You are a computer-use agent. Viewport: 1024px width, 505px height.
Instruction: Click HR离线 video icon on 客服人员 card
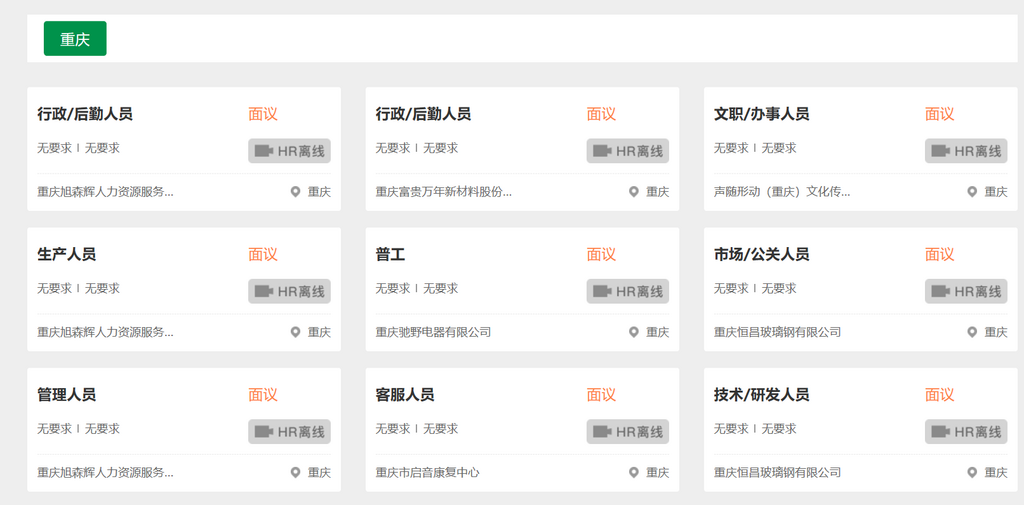tap(602, 432)
